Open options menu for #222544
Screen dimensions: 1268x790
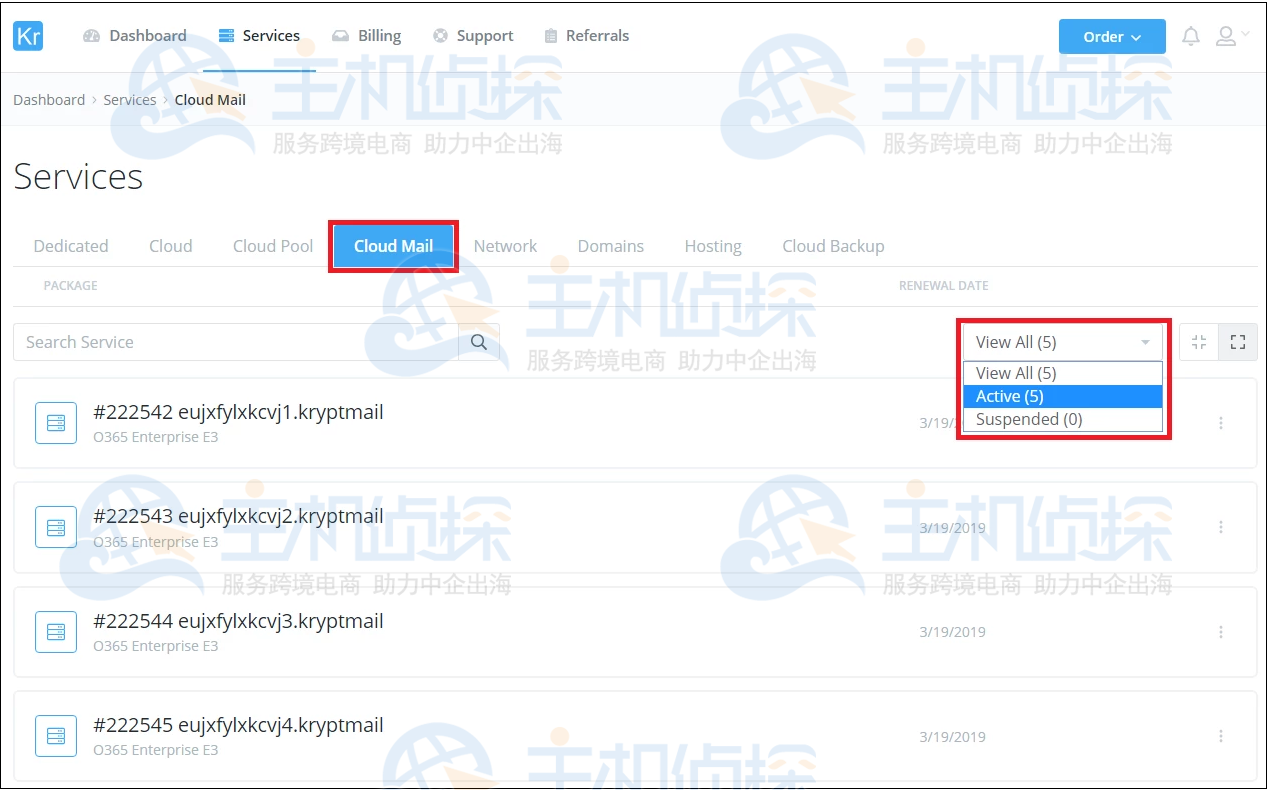coord(1221,632)
